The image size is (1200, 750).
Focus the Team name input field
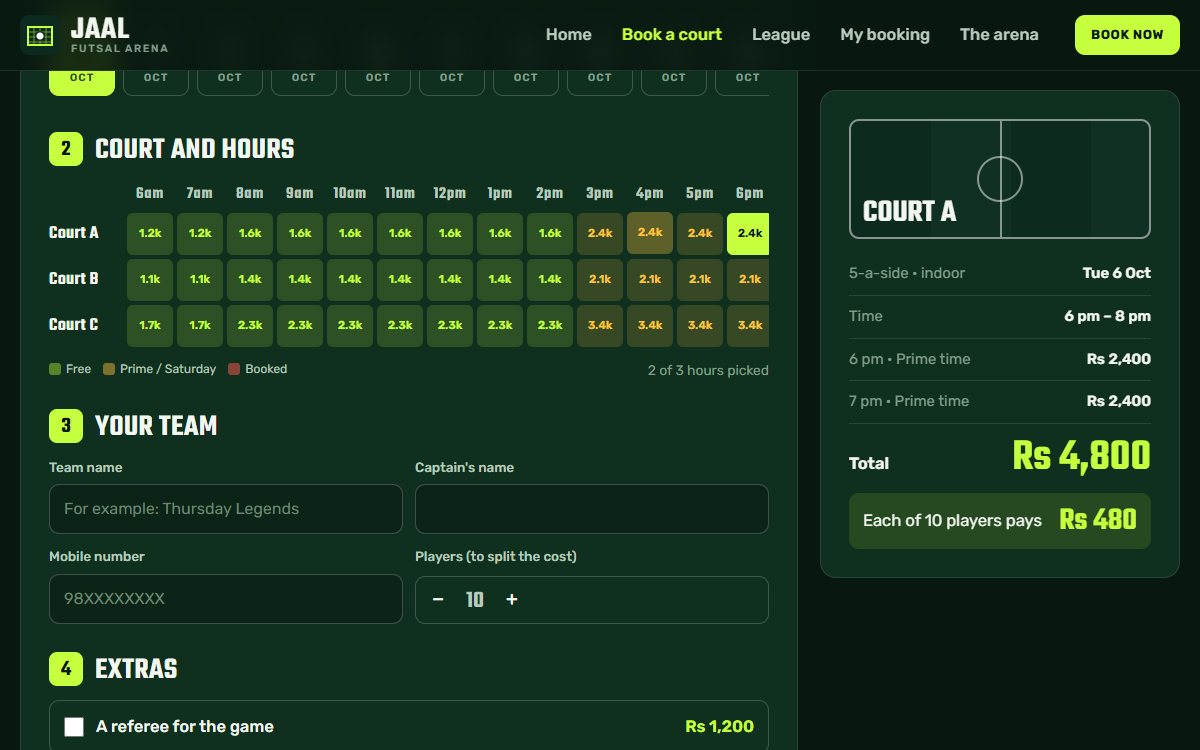coord(226,509)
